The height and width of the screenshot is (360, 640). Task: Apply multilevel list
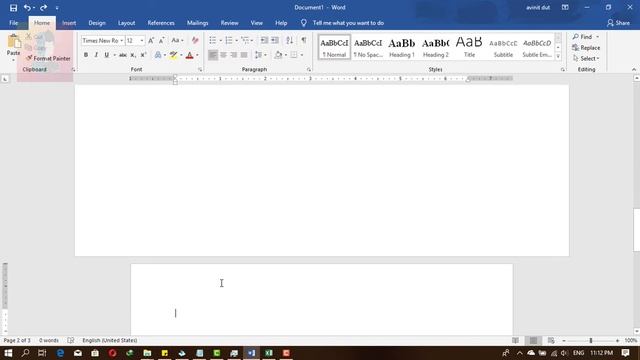pyautogui.click(x=245, y=40)
